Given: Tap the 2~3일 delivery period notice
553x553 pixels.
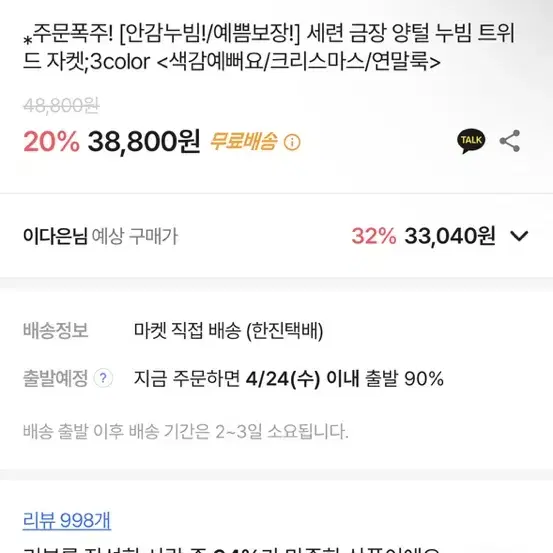Looking at the screenshot, I should (x=186, y=432).
